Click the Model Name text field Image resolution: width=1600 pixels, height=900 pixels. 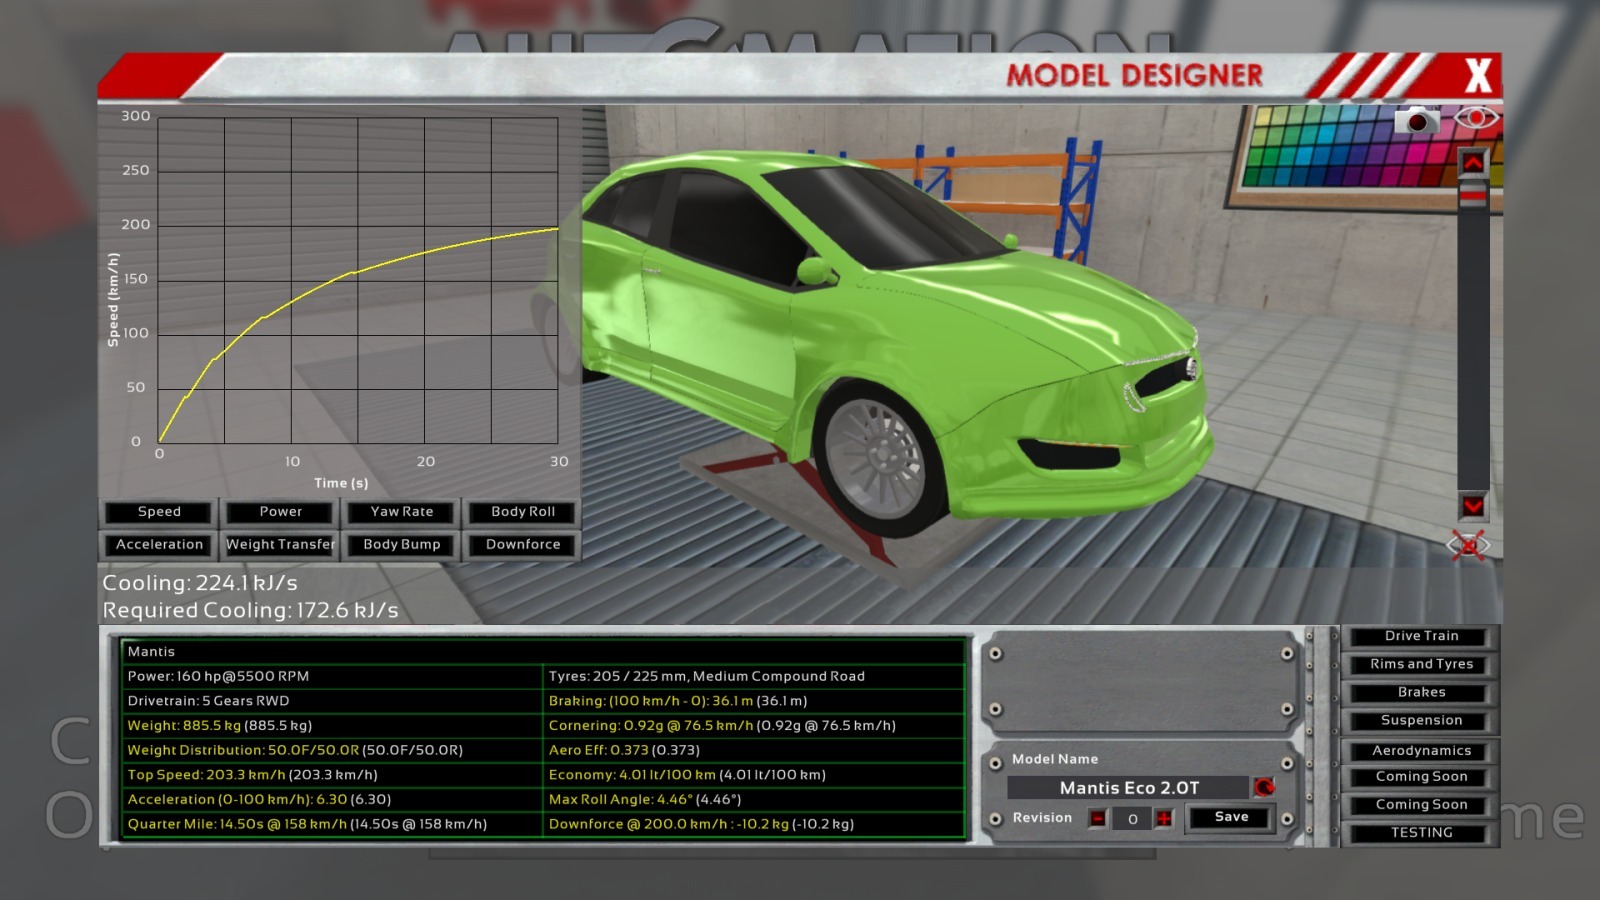click(x=1128, y=788)
